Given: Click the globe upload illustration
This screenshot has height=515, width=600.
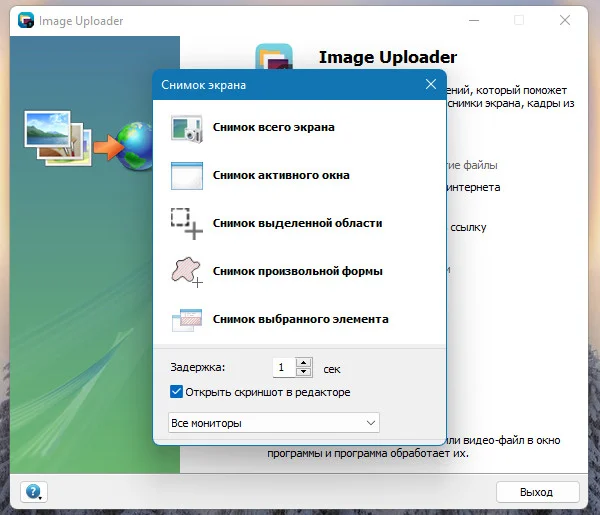Looking at the screenshot, I should [x=134, y=146].
